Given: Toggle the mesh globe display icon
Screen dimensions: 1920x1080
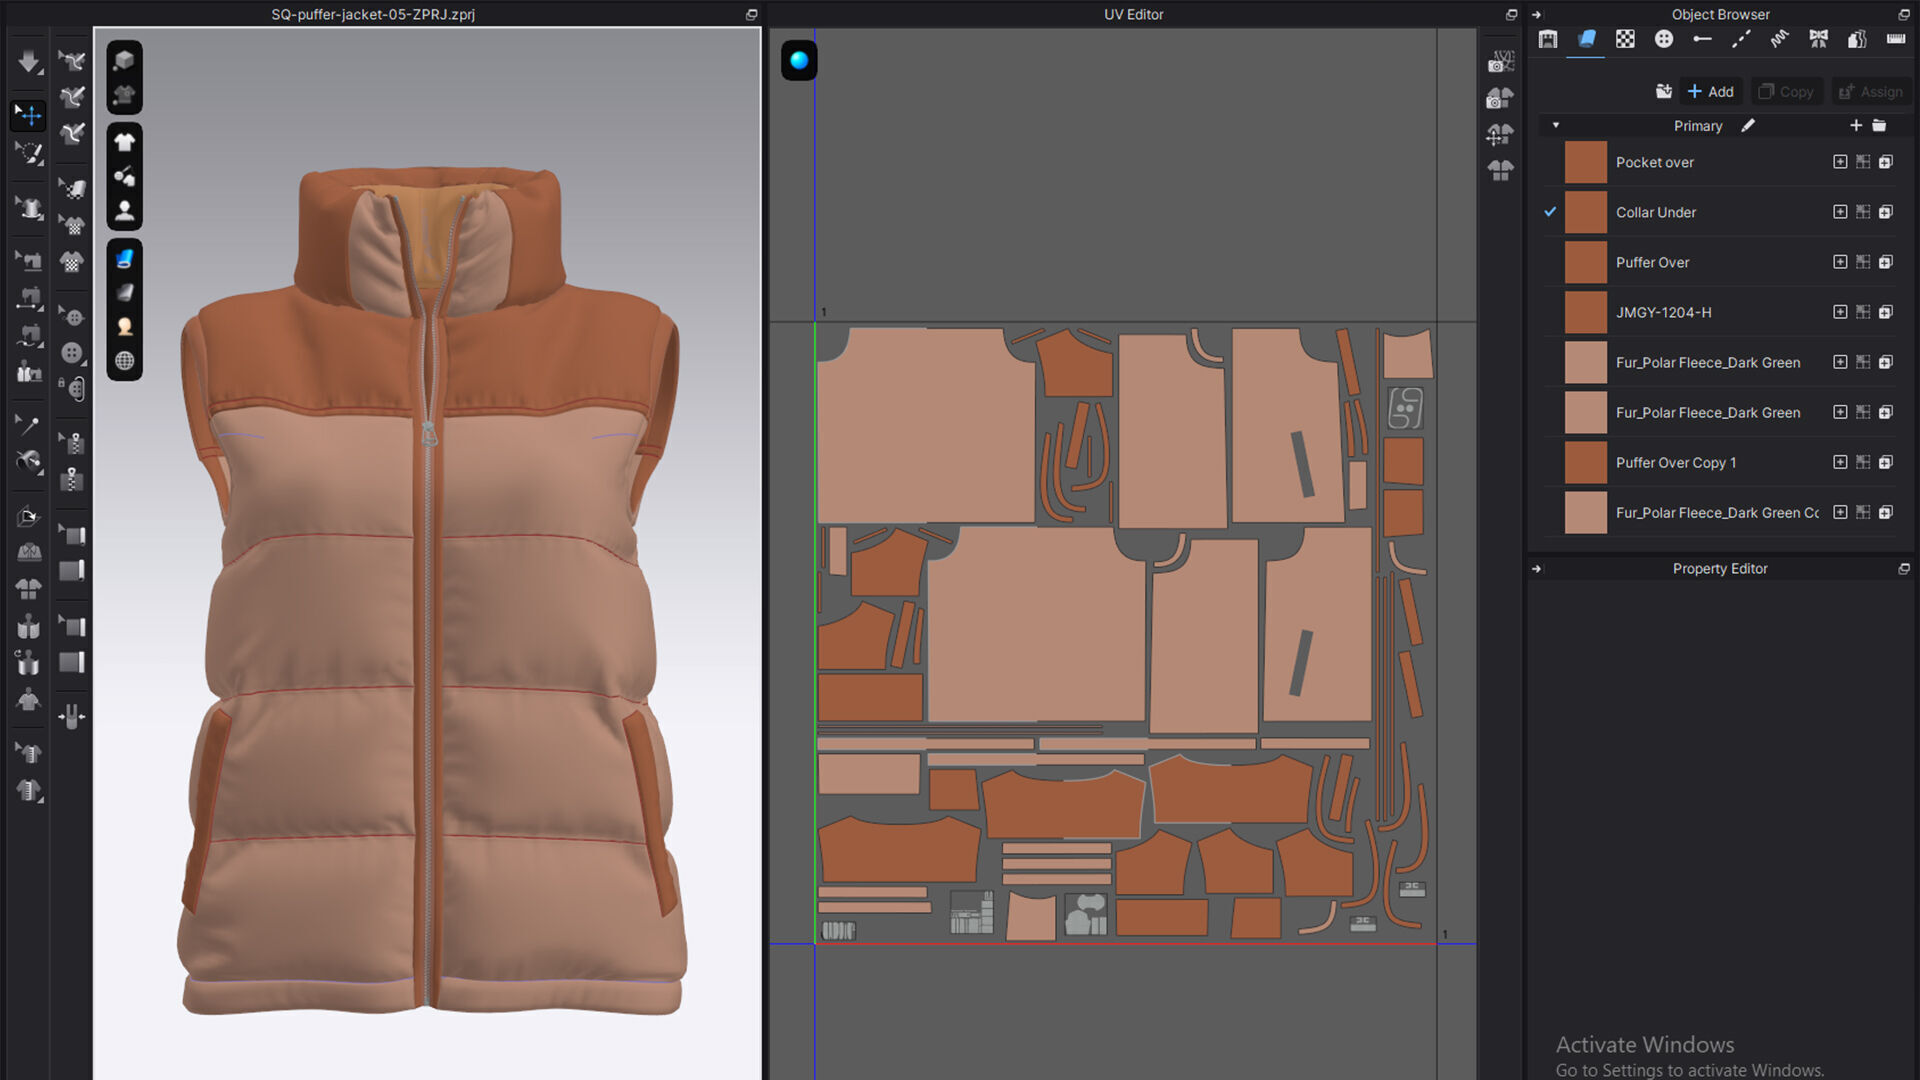Looking at the screenshot, I should (x=124, y=360).
